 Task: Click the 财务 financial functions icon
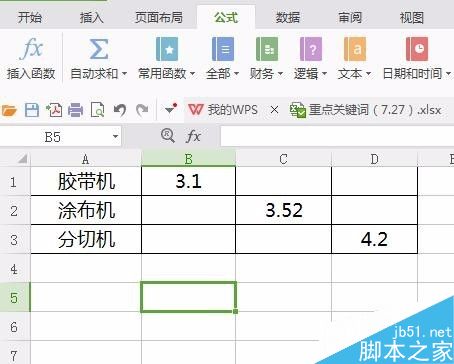pyautogui.click(x=267, y=49)
